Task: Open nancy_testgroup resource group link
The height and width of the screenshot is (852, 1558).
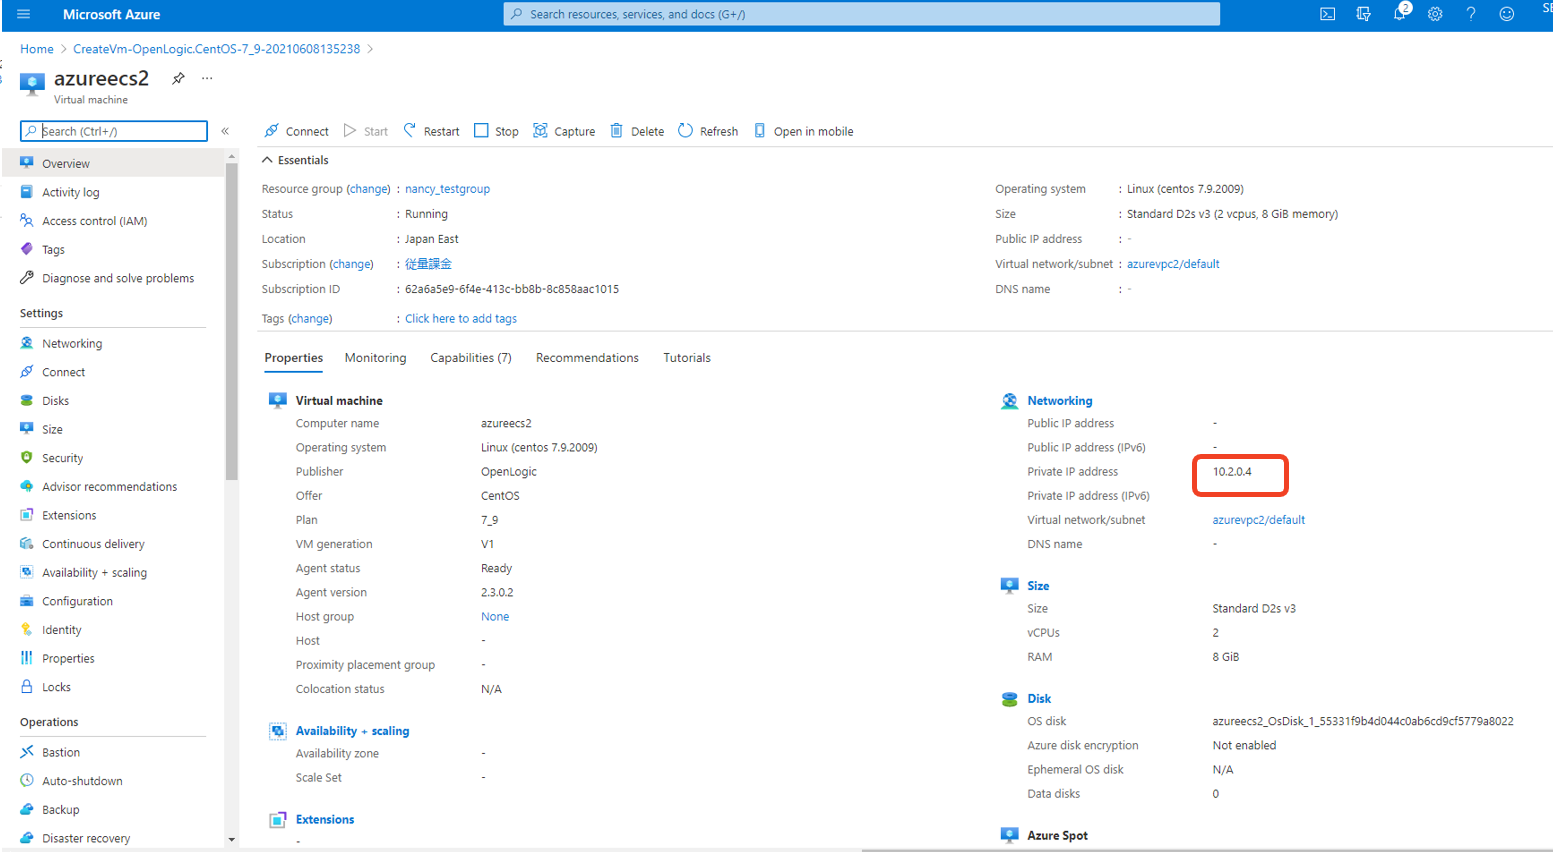Action: (447, 189)
